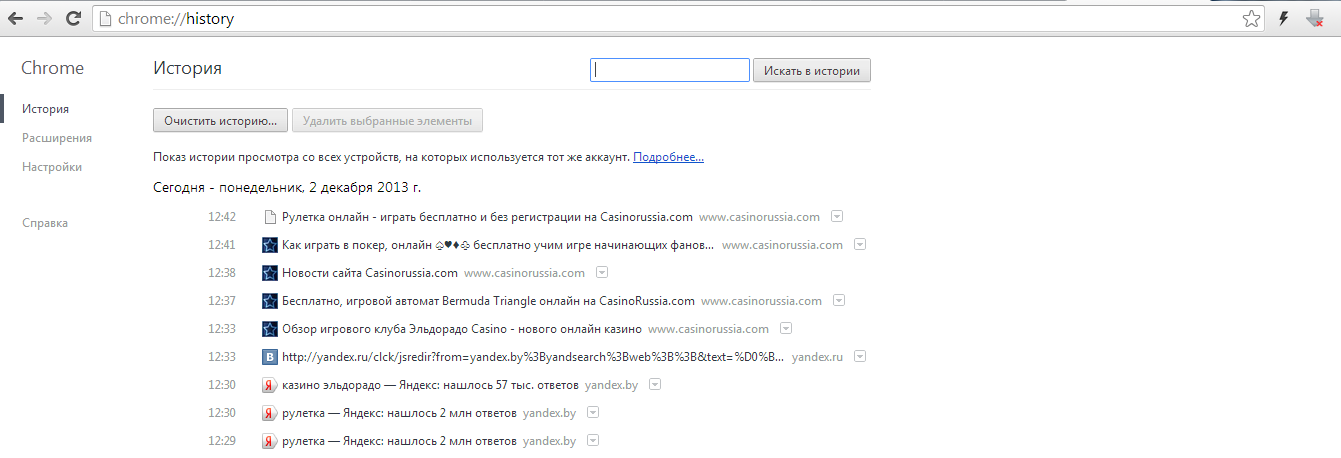Open dropdown for the 12:29 рулетка entry
The image size is (1341, 458).
593,440
